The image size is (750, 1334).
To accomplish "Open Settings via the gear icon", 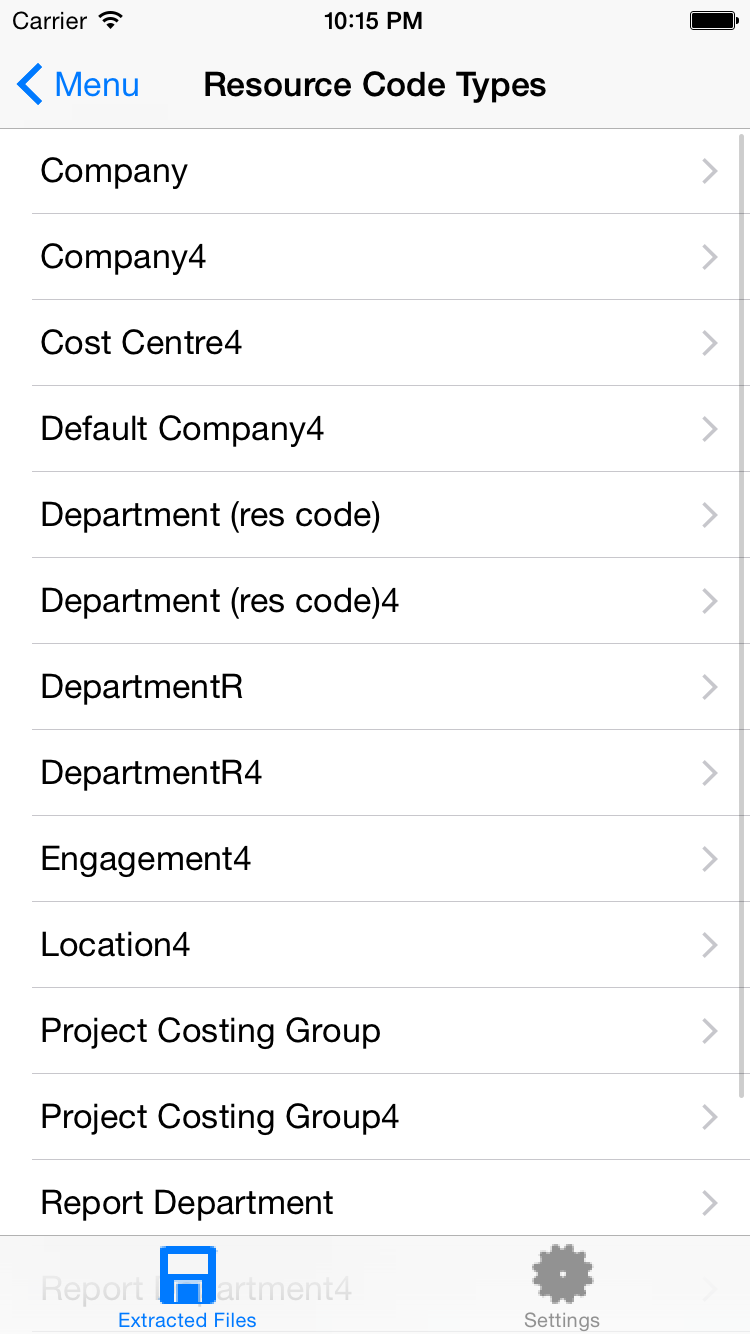I will click(562, 1274).
